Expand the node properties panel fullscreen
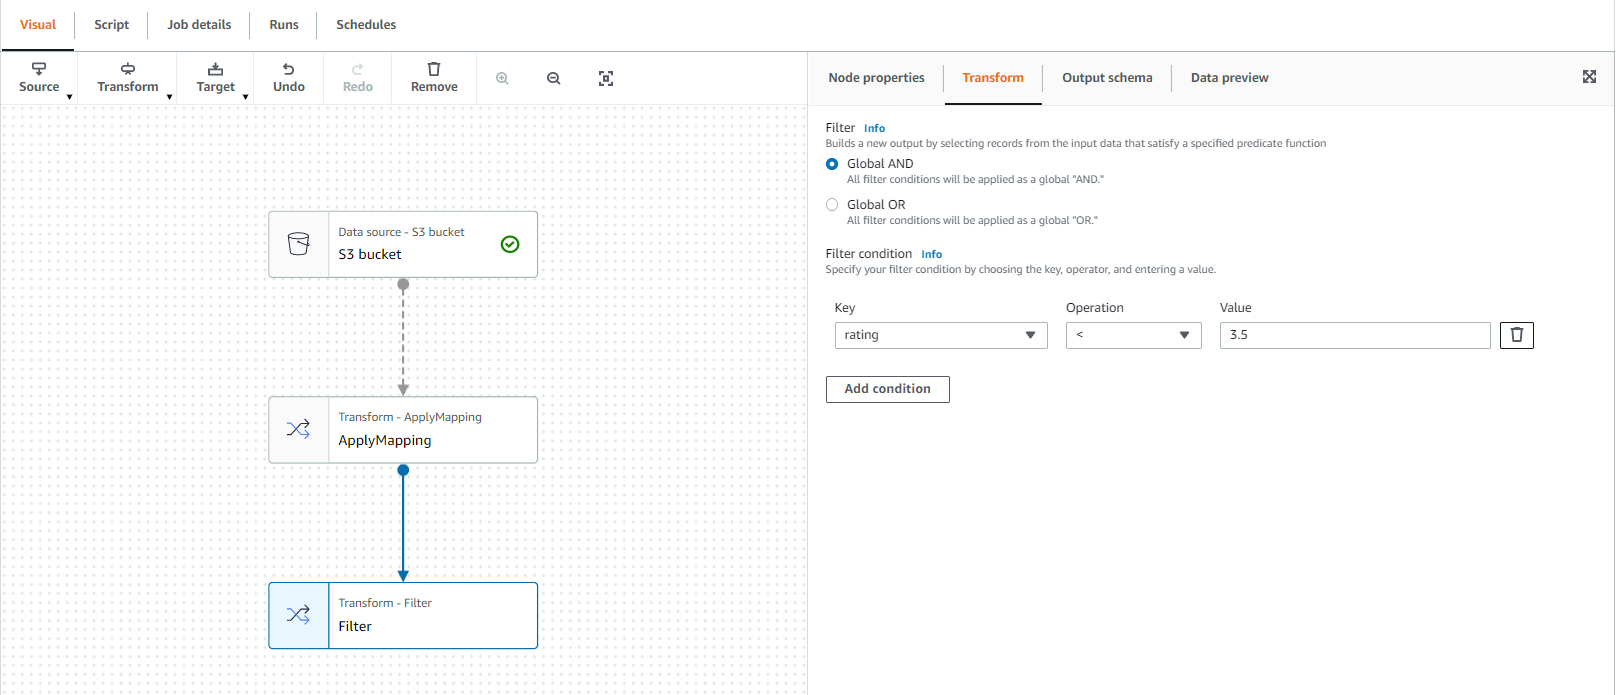Viewport: 1620px width, 695px height. (x=1589, y=77)
